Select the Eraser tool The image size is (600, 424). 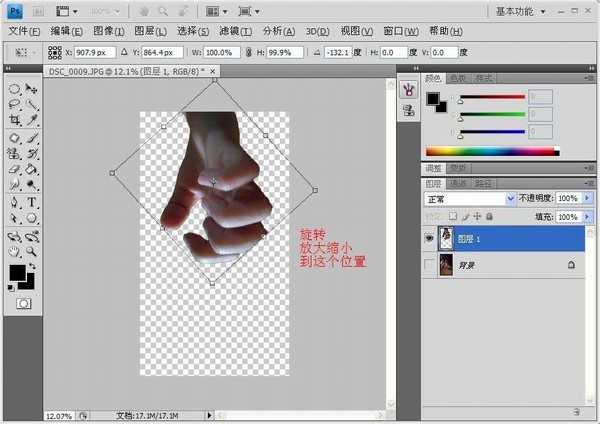[x=15, y=169]
